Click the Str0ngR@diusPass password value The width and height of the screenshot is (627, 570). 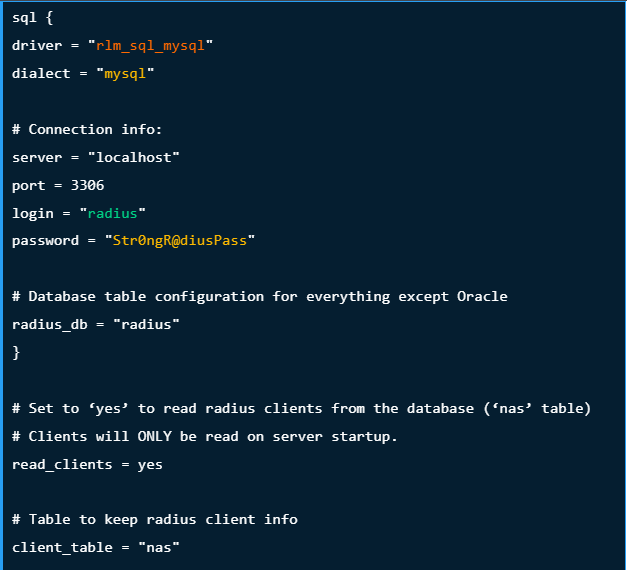pyautogui.click(x=180, y=240)
